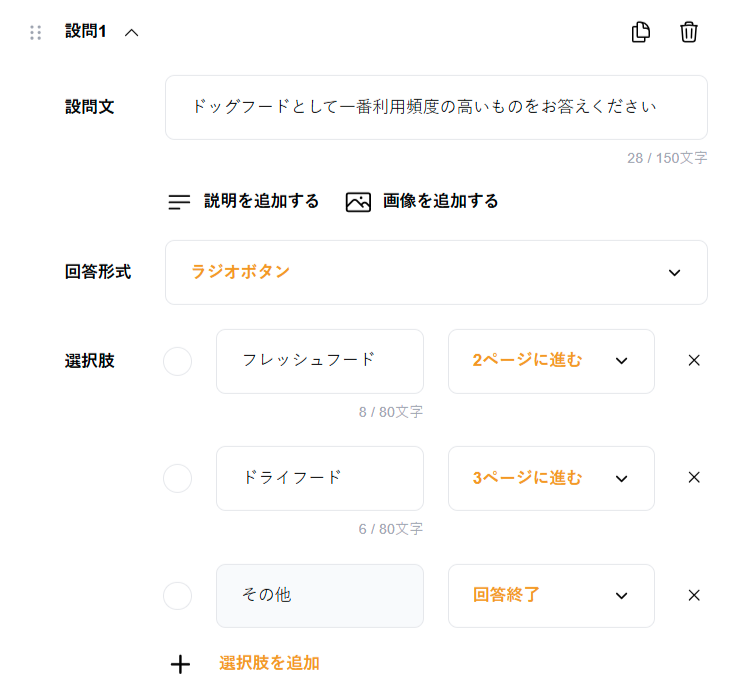This screenshot has width=740, height=680.
Task: Click the 選択肢を追加 link
Action: pyautogui.click(x=269, y=663)
